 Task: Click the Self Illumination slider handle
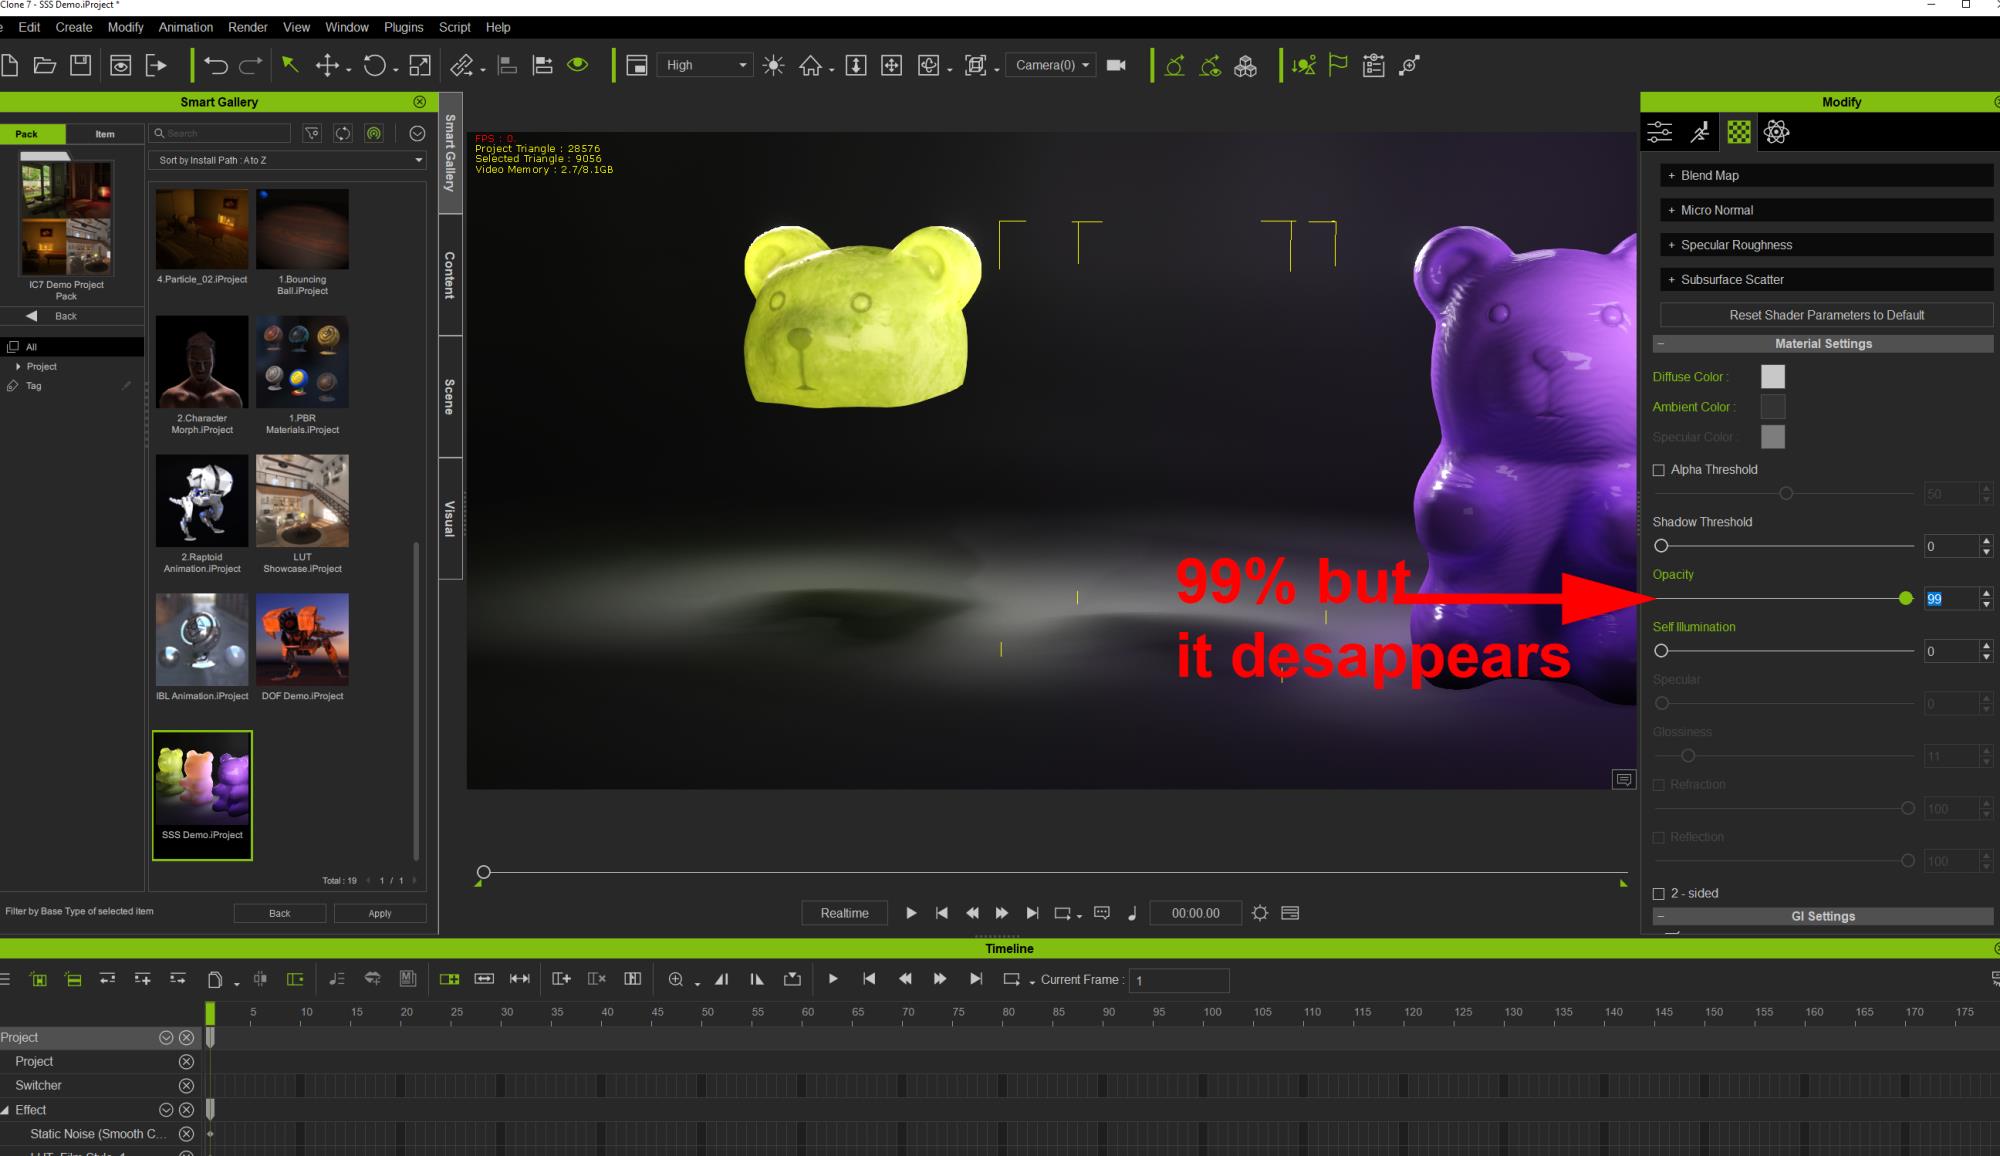(x=1661, y=651)
